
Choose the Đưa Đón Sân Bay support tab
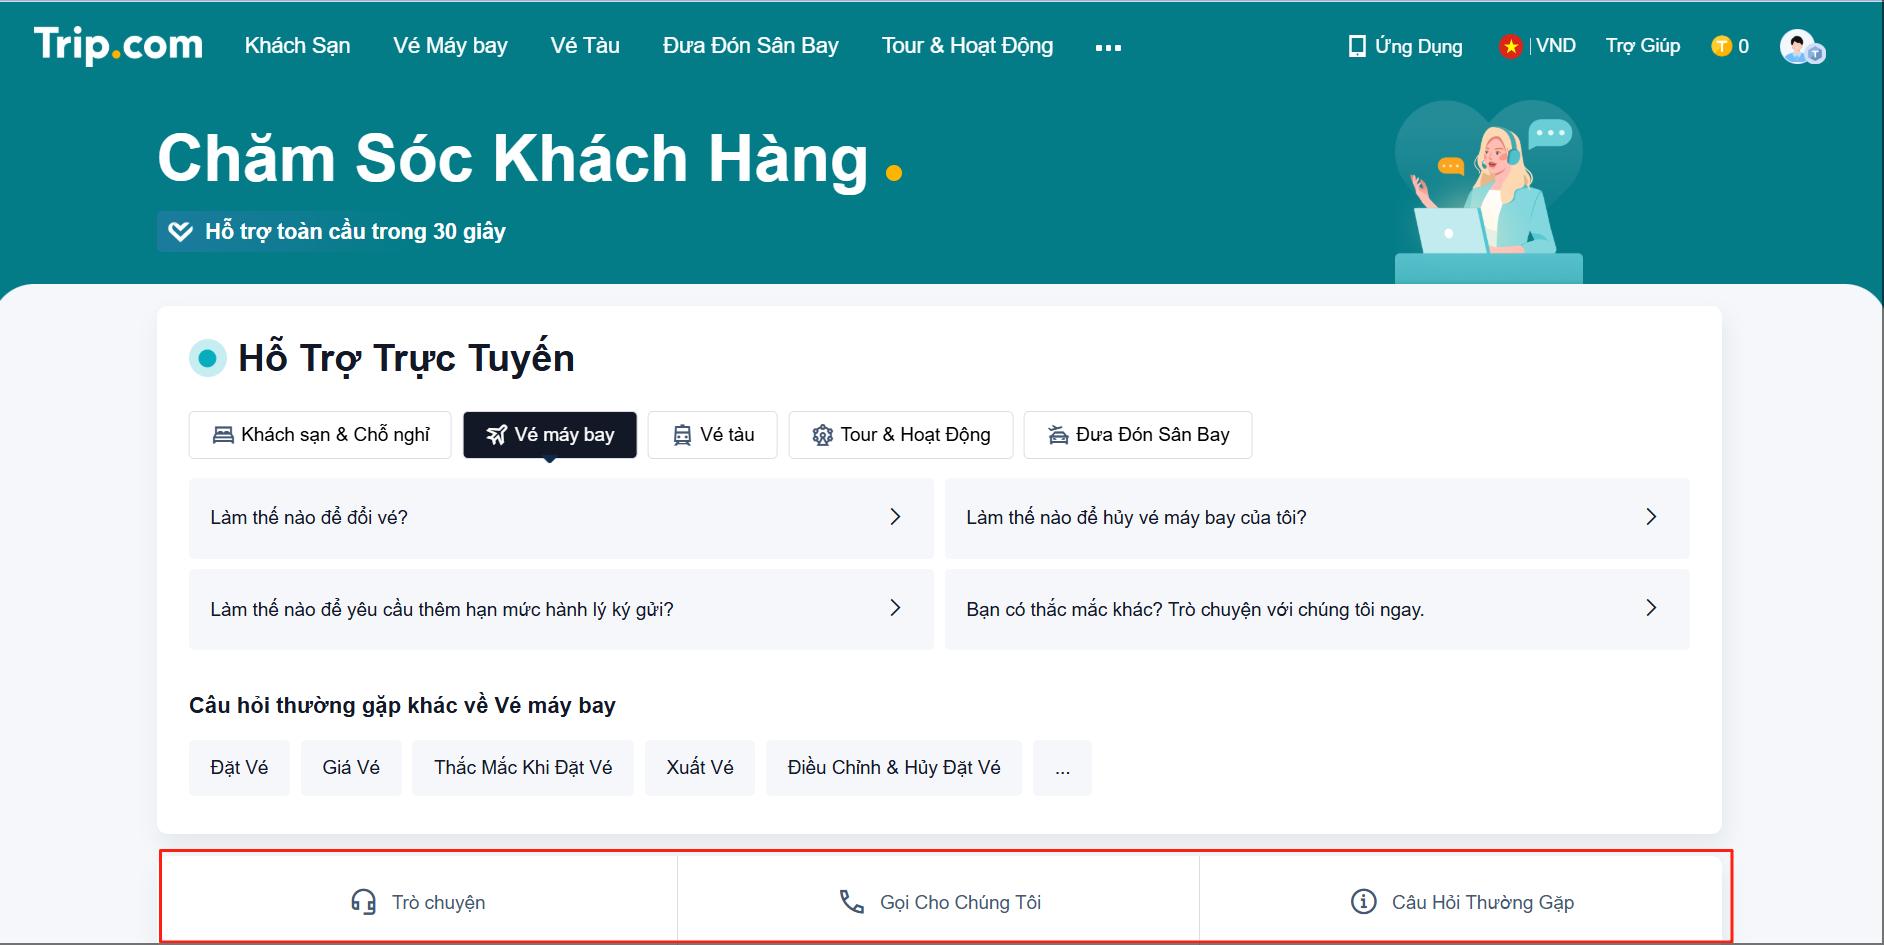(x=1137, y=435)
